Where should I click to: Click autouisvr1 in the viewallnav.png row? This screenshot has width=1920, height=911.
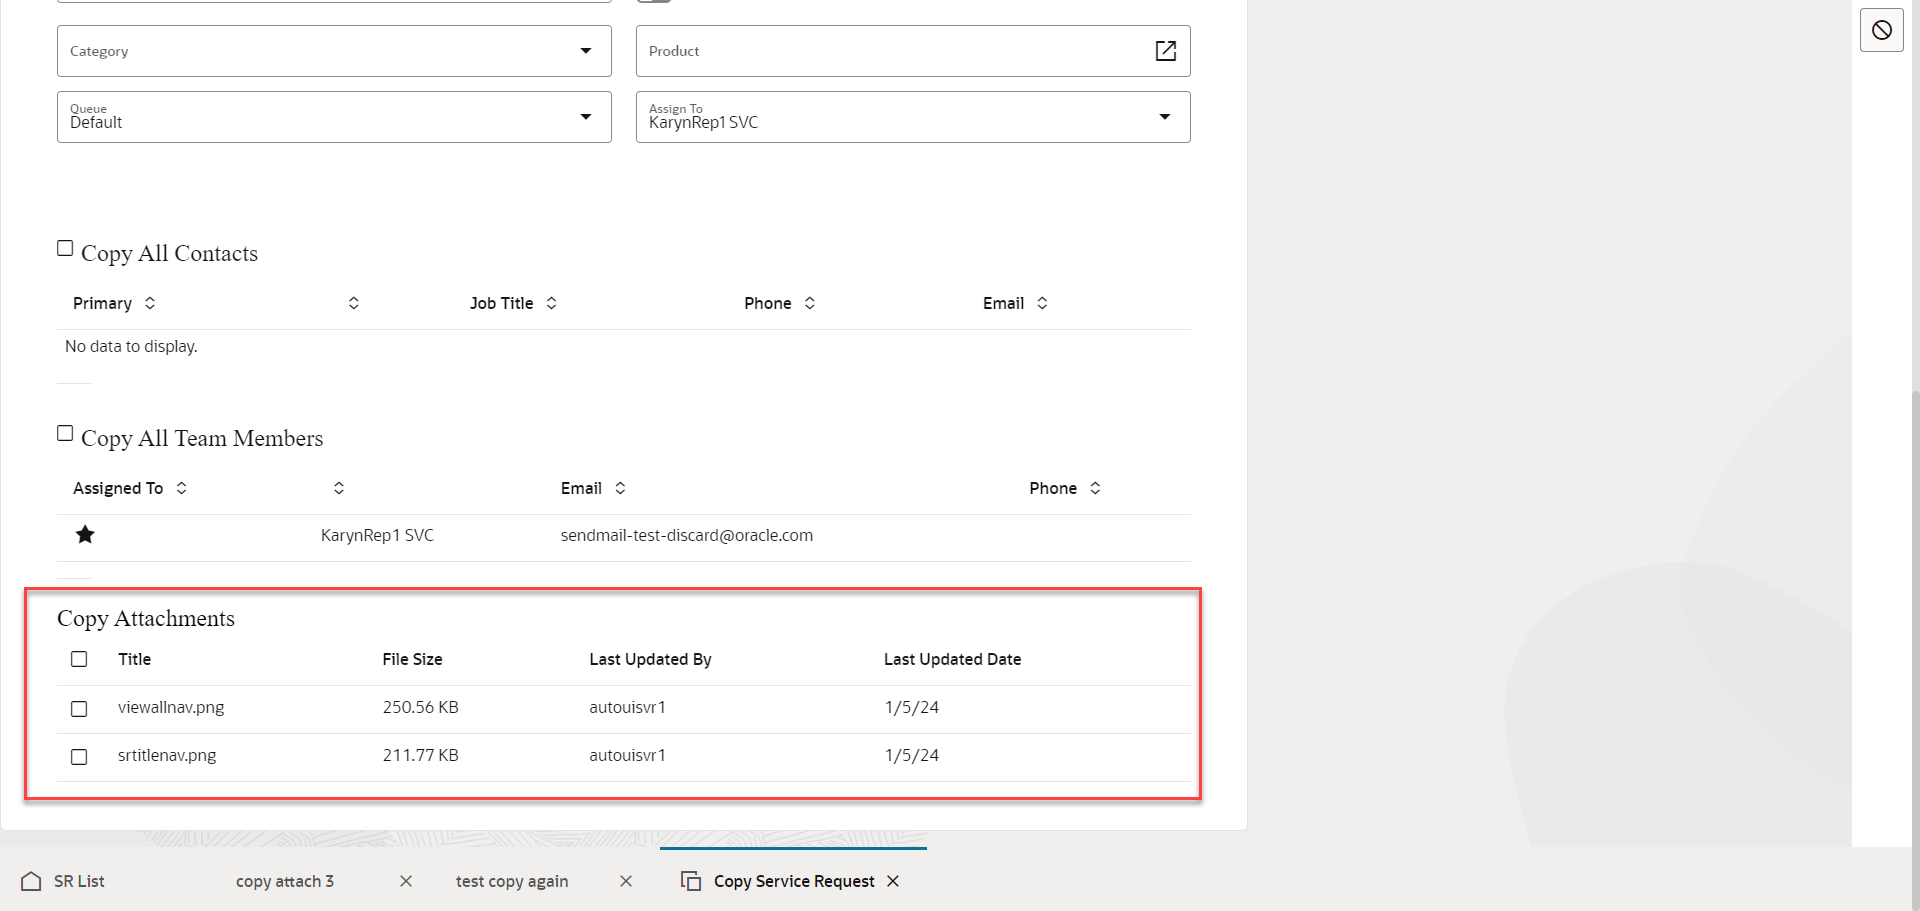coord(627,707)
